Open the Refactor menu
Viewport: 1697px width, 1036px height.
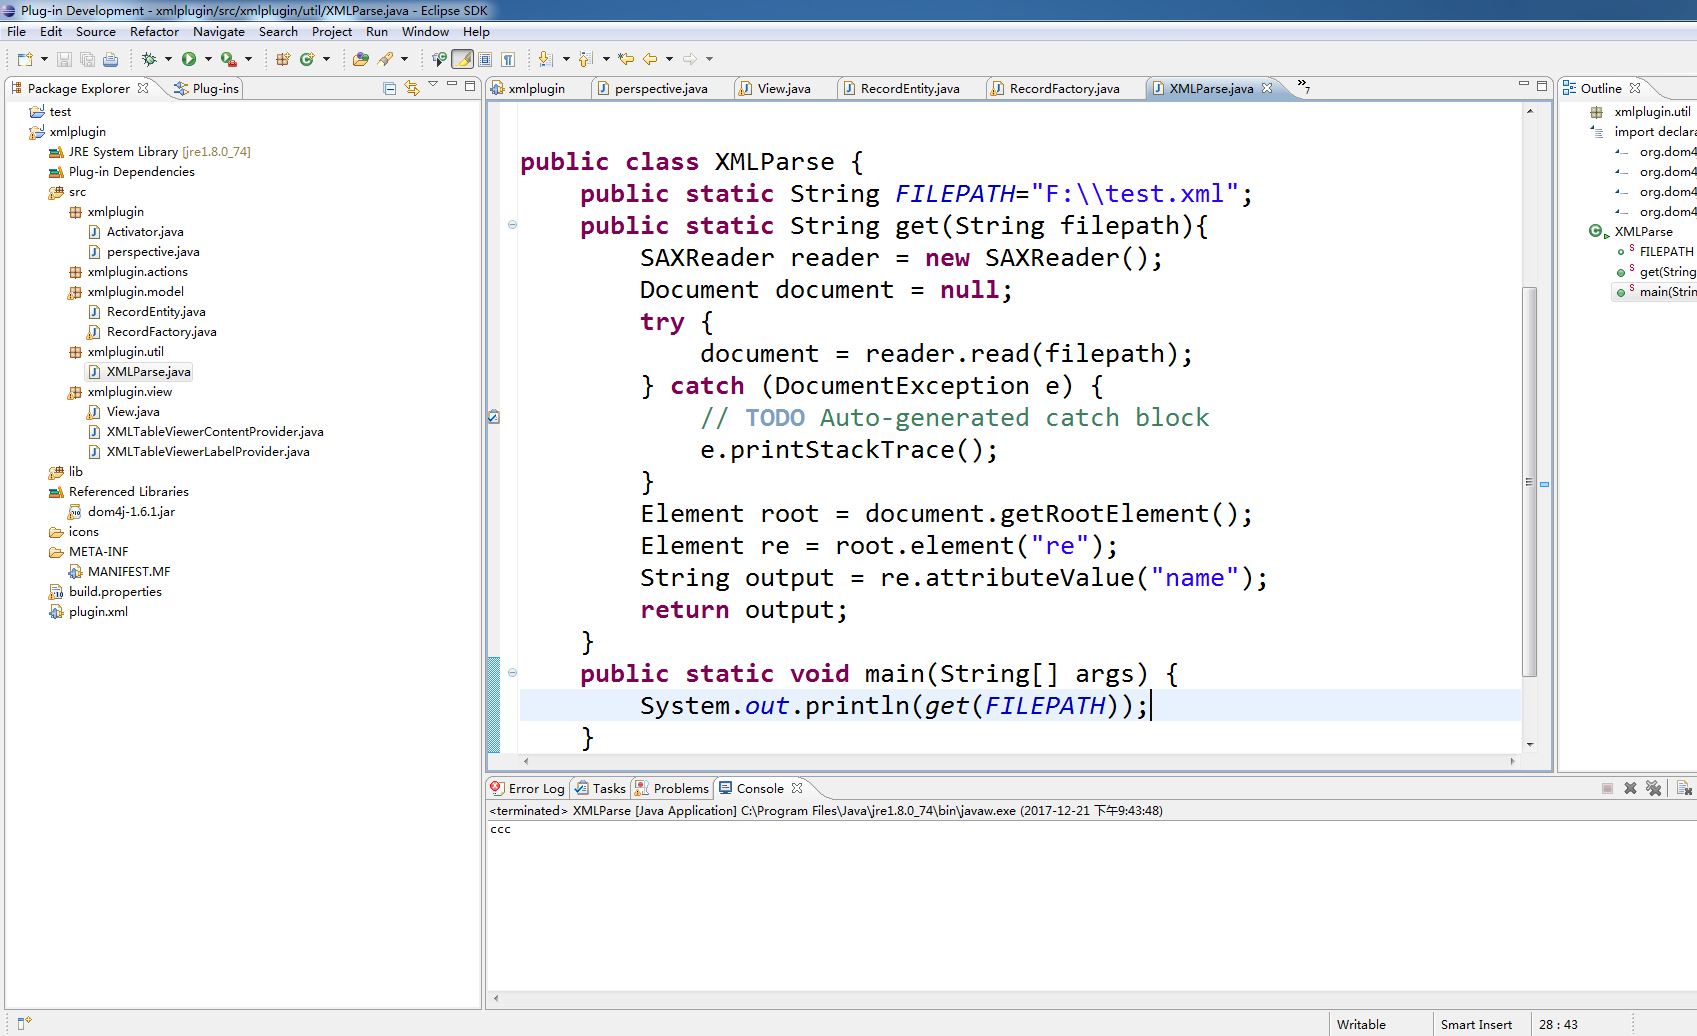[154, 31]
